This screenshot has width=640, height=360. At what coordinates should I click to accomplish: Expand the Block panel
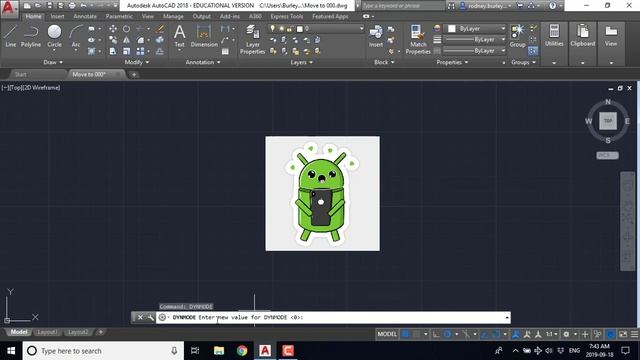click(384, 62)
